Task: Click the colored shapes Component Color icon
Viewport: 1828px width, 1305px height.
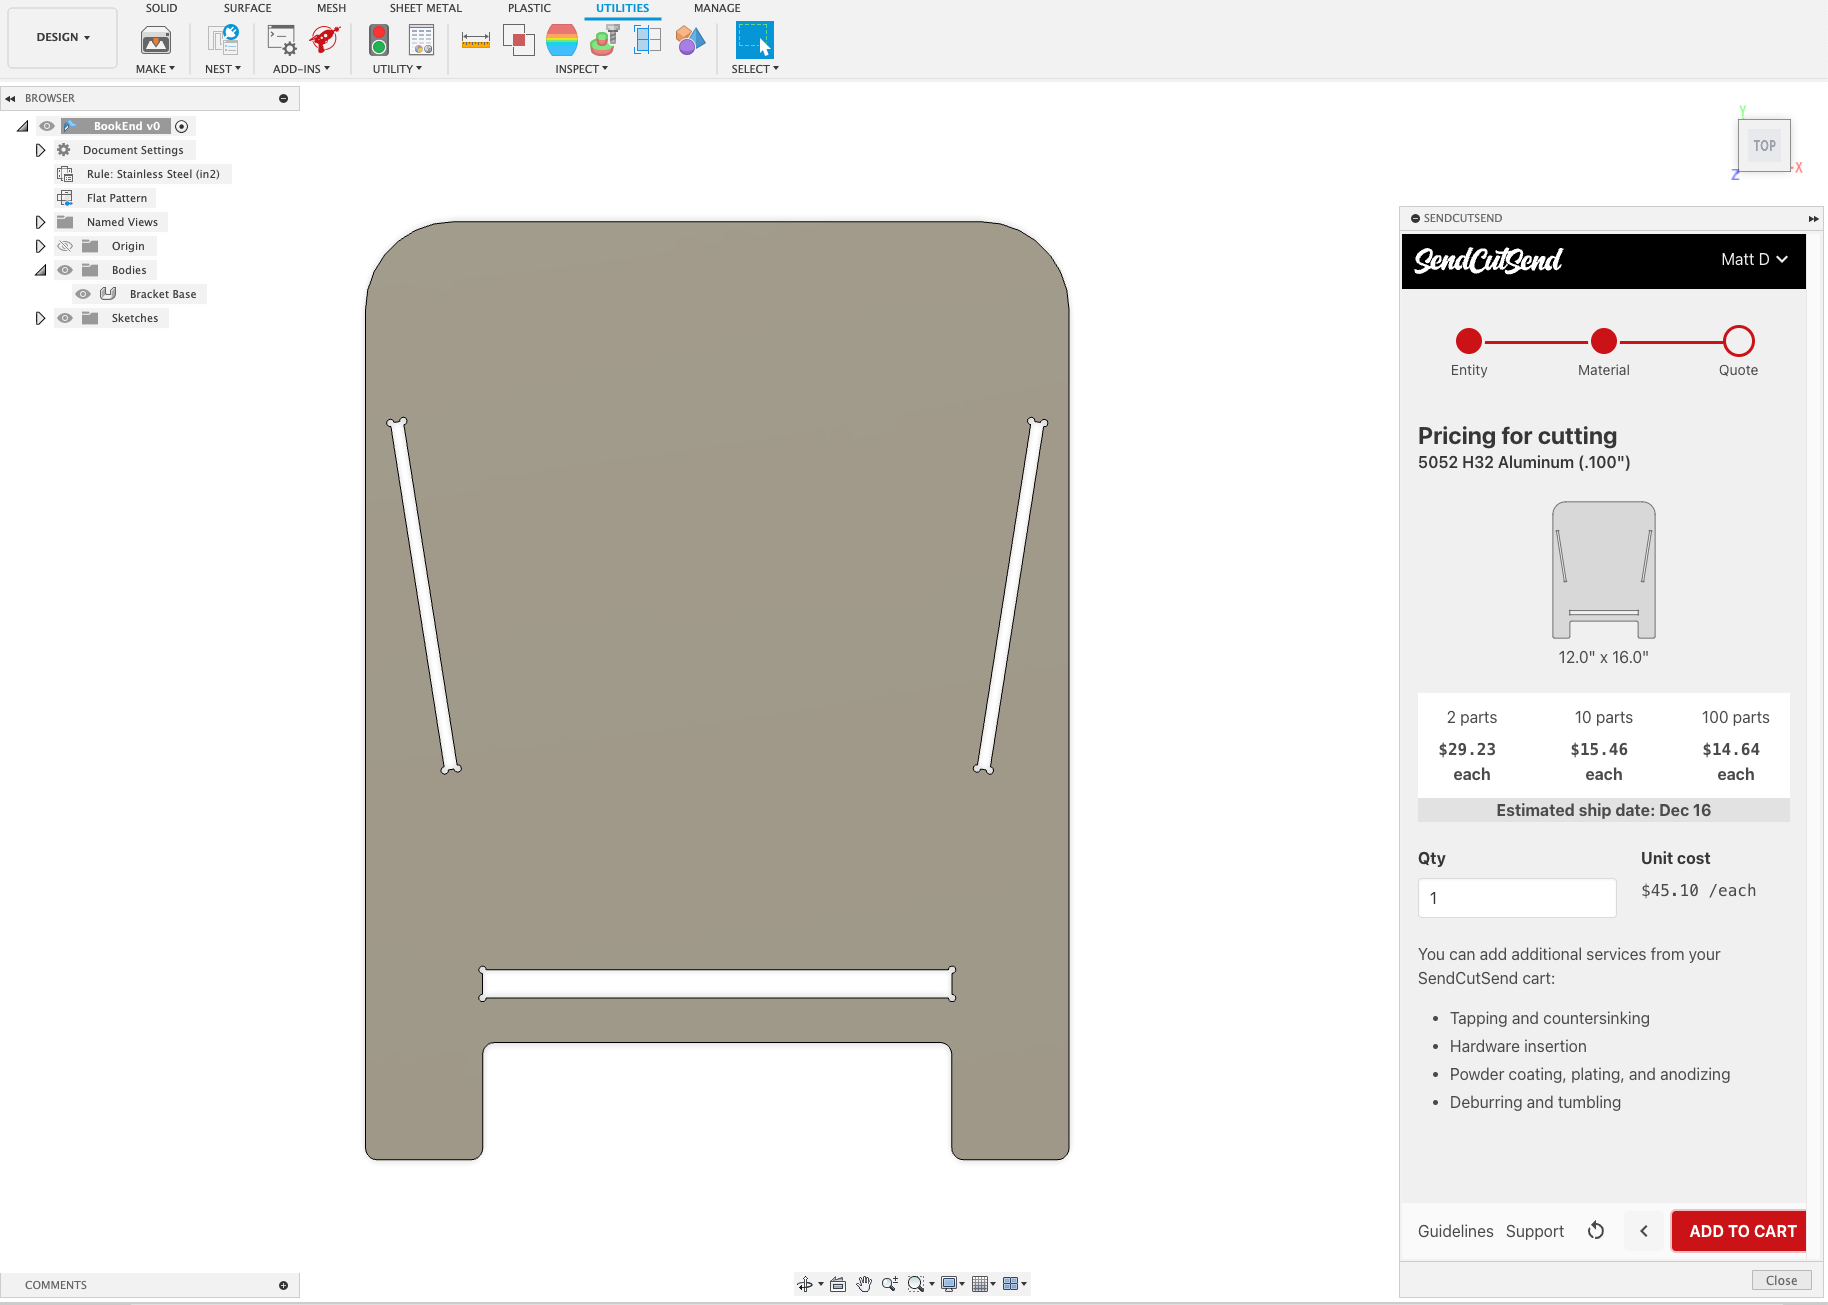Action: (690, 40)
